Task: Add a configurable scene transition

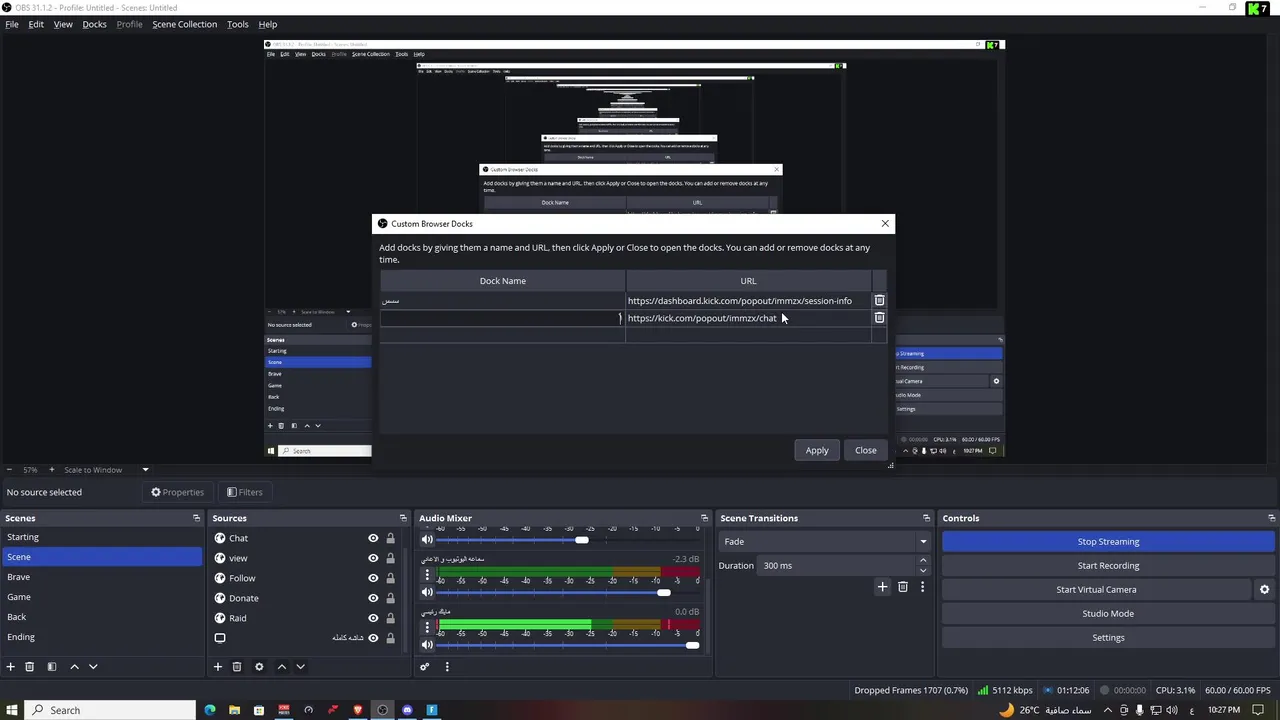Action: click(882, 587)
